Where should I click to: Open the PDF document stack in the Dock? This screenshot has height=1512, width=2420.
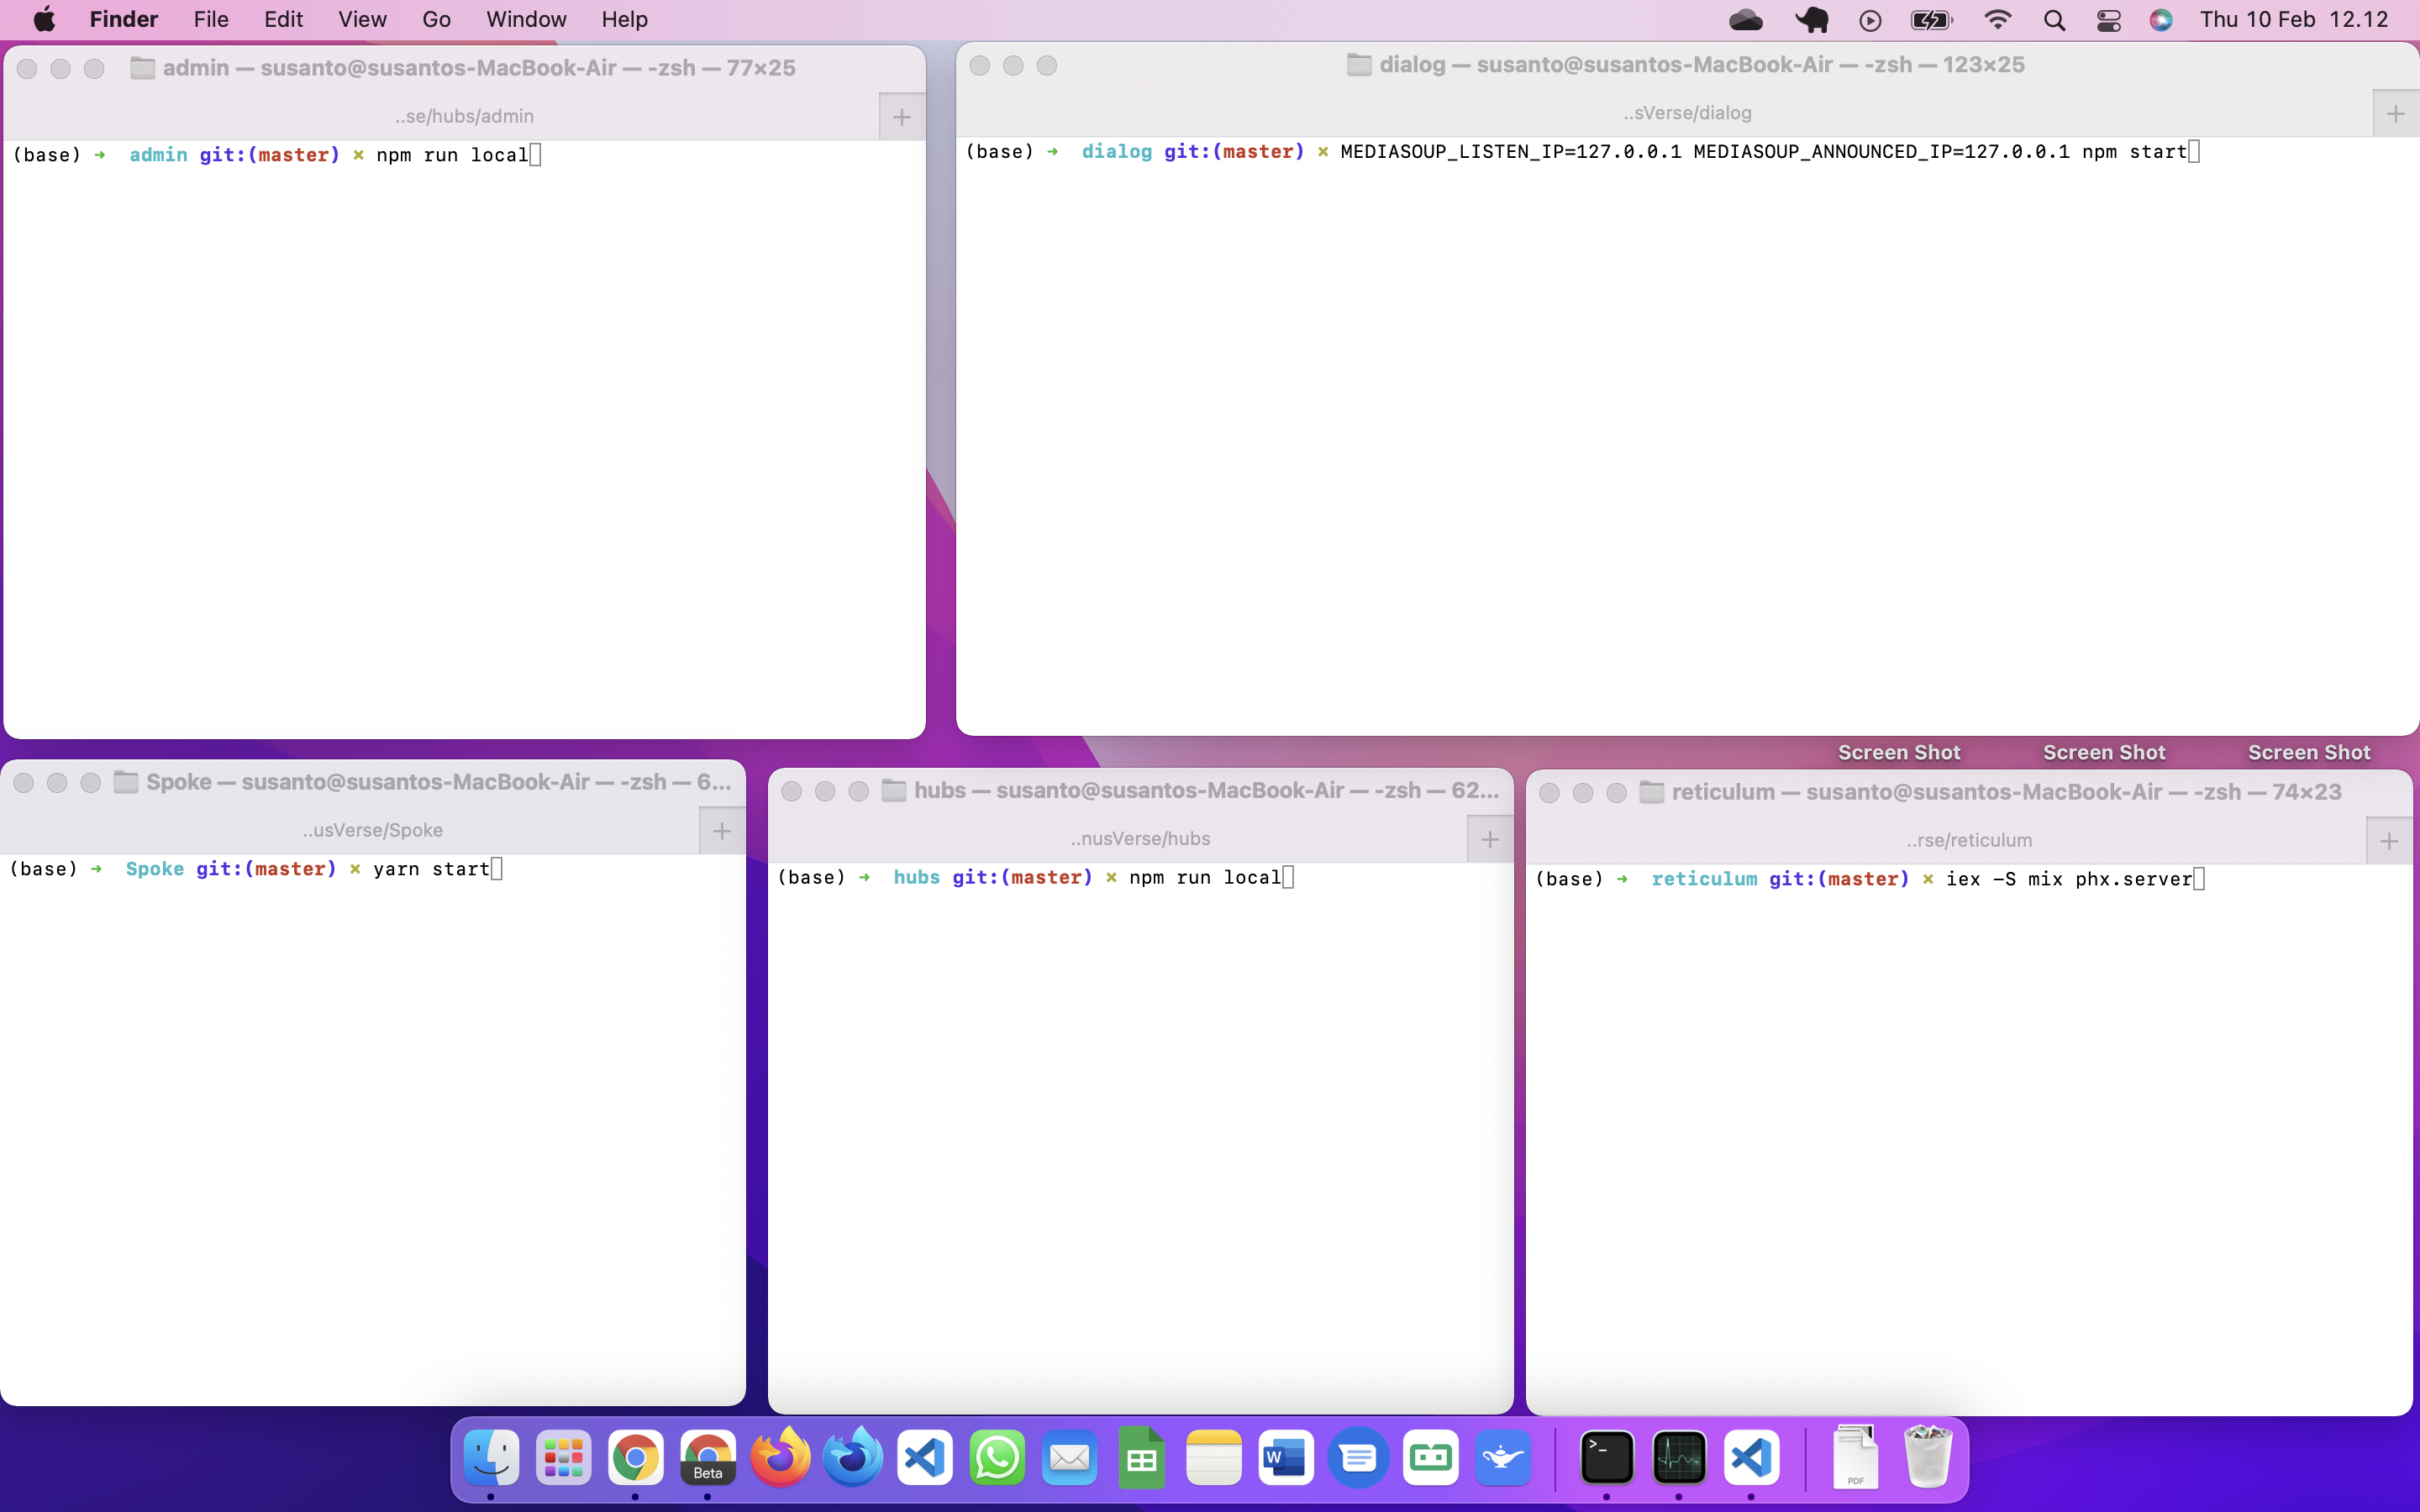click(x=1856, y=1458)
